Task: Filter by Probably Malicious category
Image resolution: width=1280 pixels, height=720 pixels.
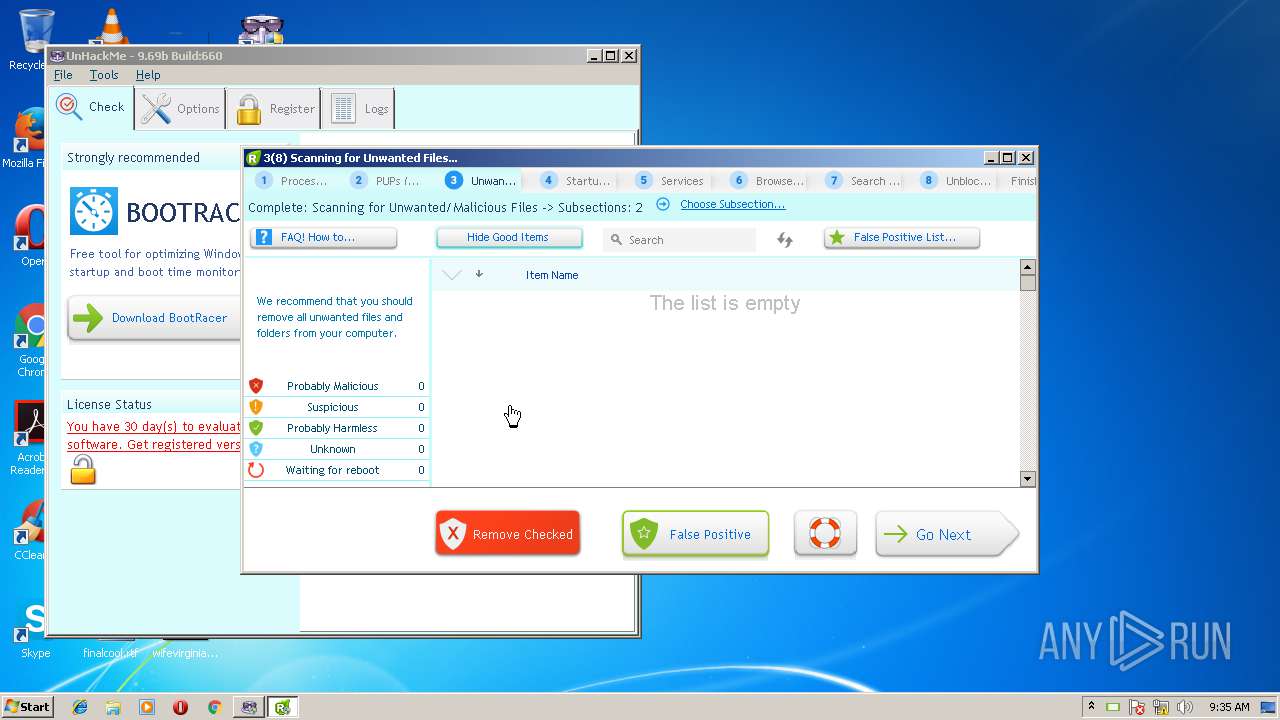Action: click(x=337, y=386)
